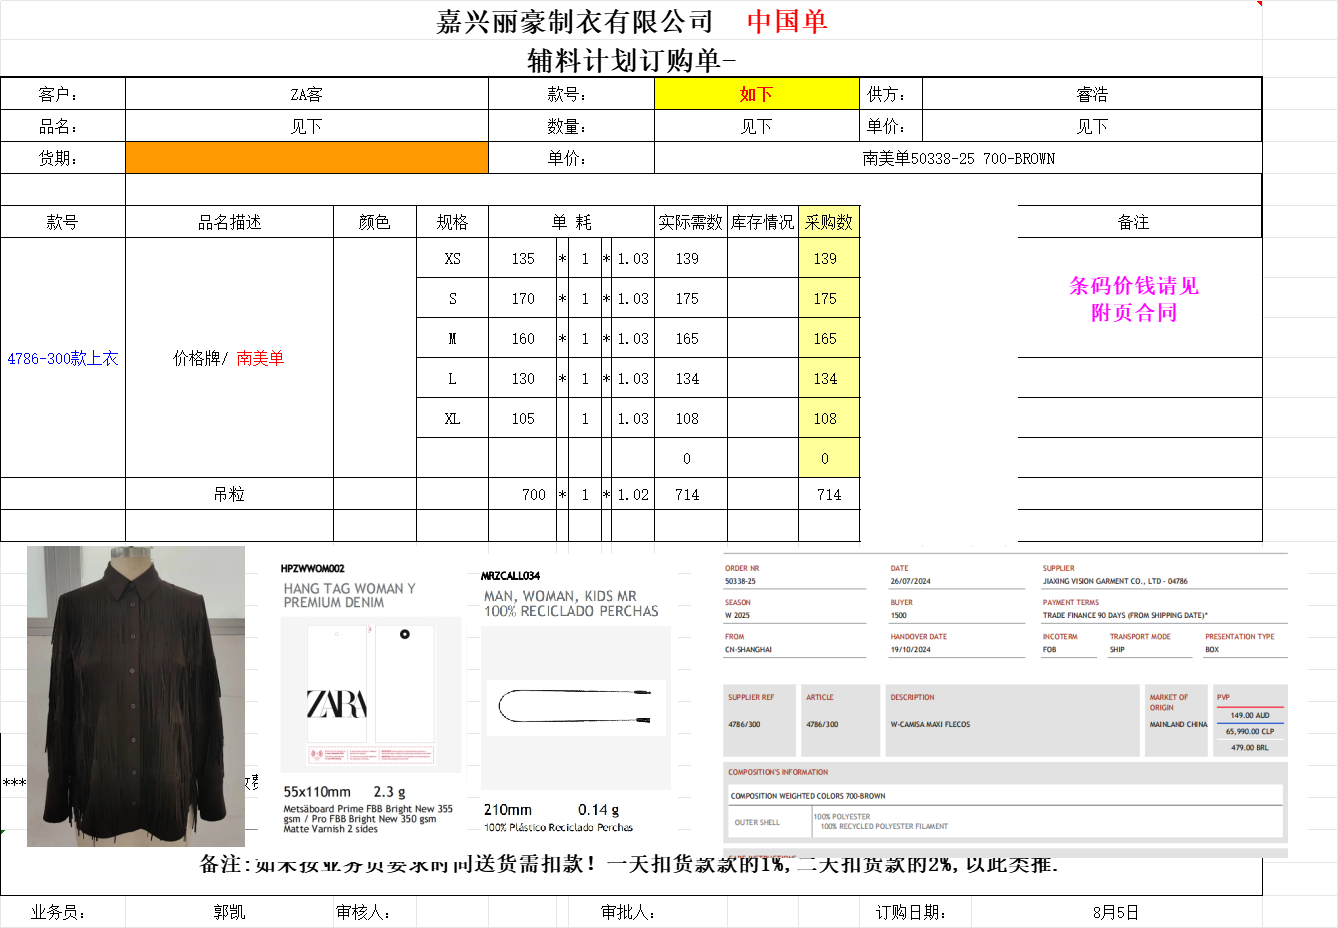This screenshot has width=1338, height=928.
Task: Click the 南美单50338-25 700-BROWN cell
Action: (x=957, y=158)
